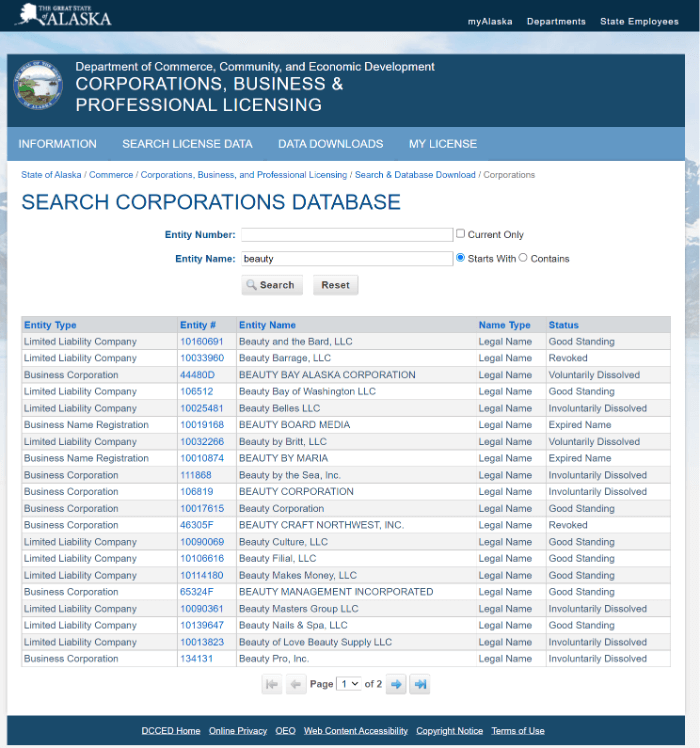The width and height of the screenshot is (700, 748).
Task: Open the OEO footer link
Action: coord(285,731)
